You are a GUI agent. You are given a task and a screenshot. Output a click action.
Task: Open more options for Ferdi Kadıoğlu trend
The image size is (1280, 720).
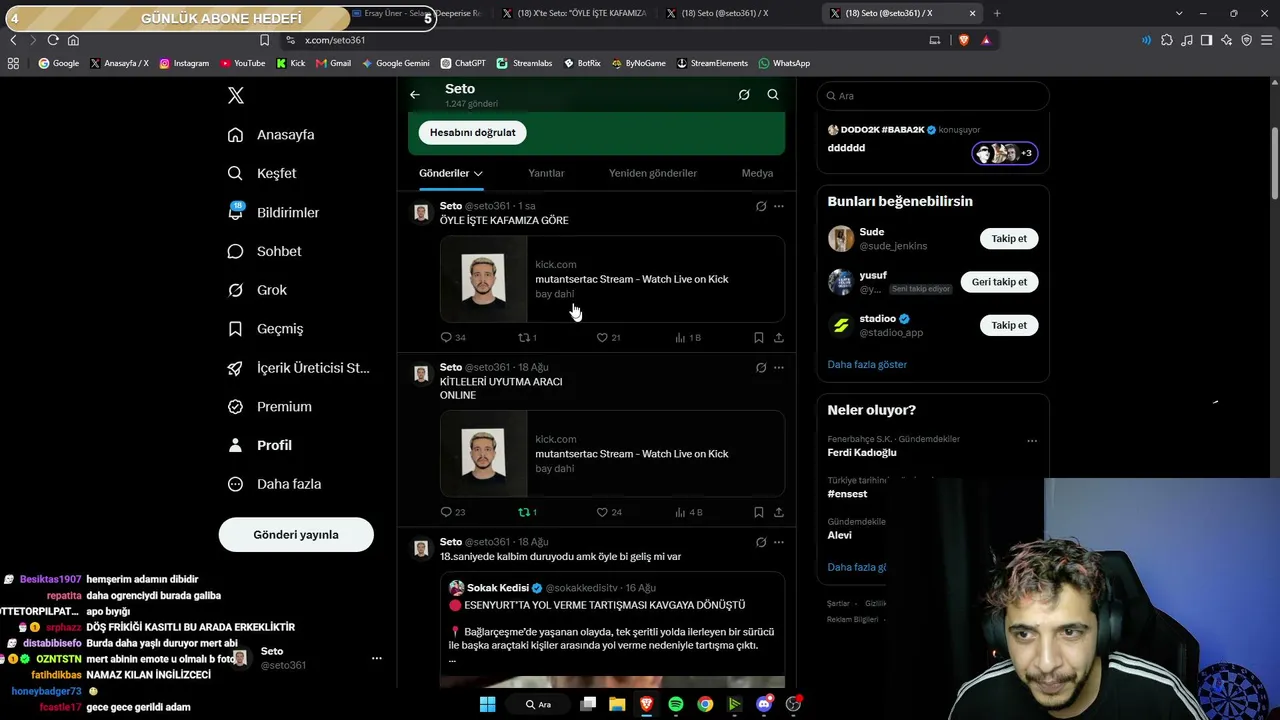(x=1032, y=441)
